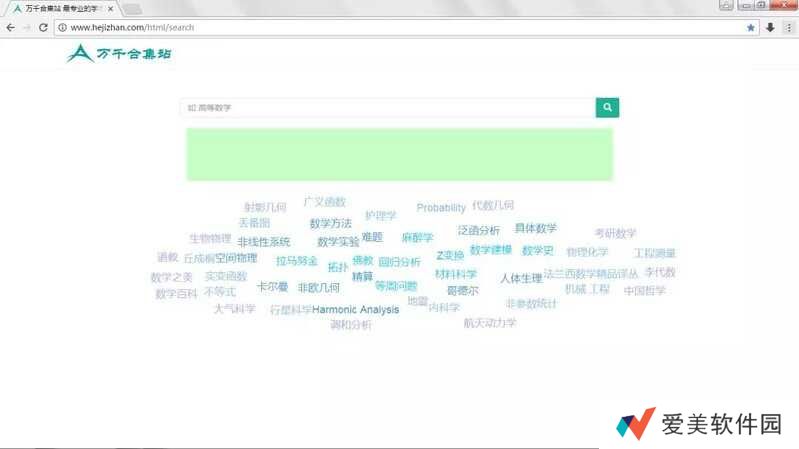Click the 非欧几何 tag
Image resolution: width=799 pixels, height=449 pixels.
coord(318,287)
